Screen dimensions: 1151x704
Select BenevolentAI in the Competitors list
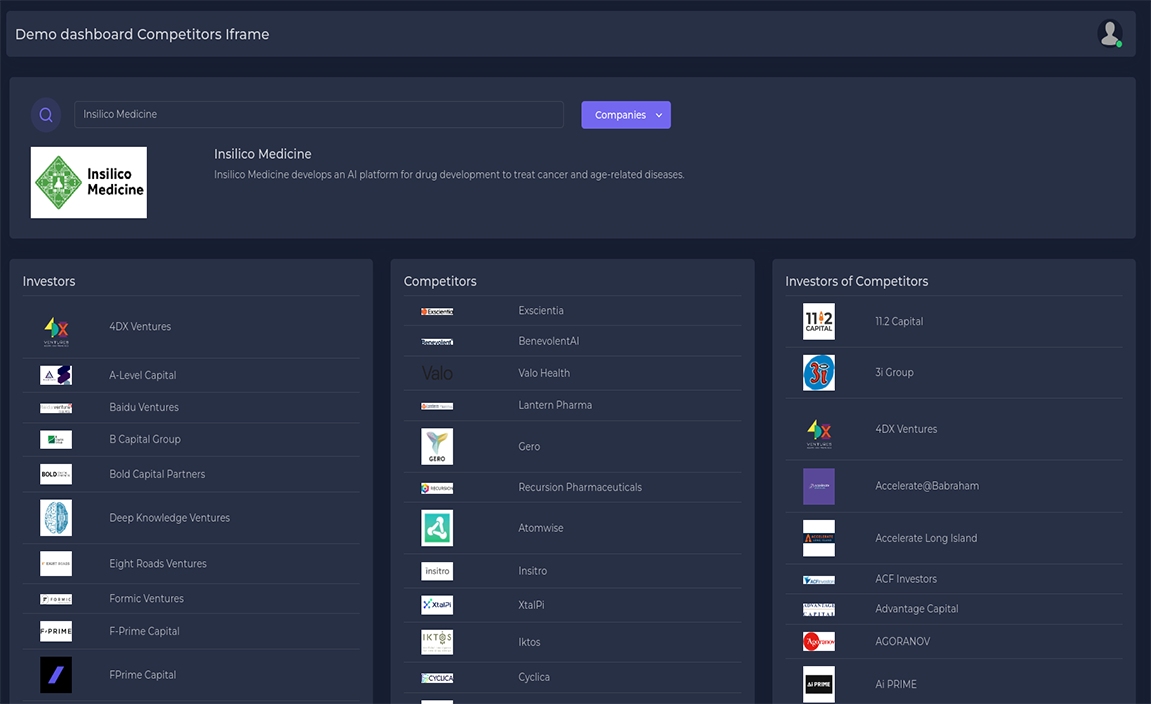(x=548, y=341)
